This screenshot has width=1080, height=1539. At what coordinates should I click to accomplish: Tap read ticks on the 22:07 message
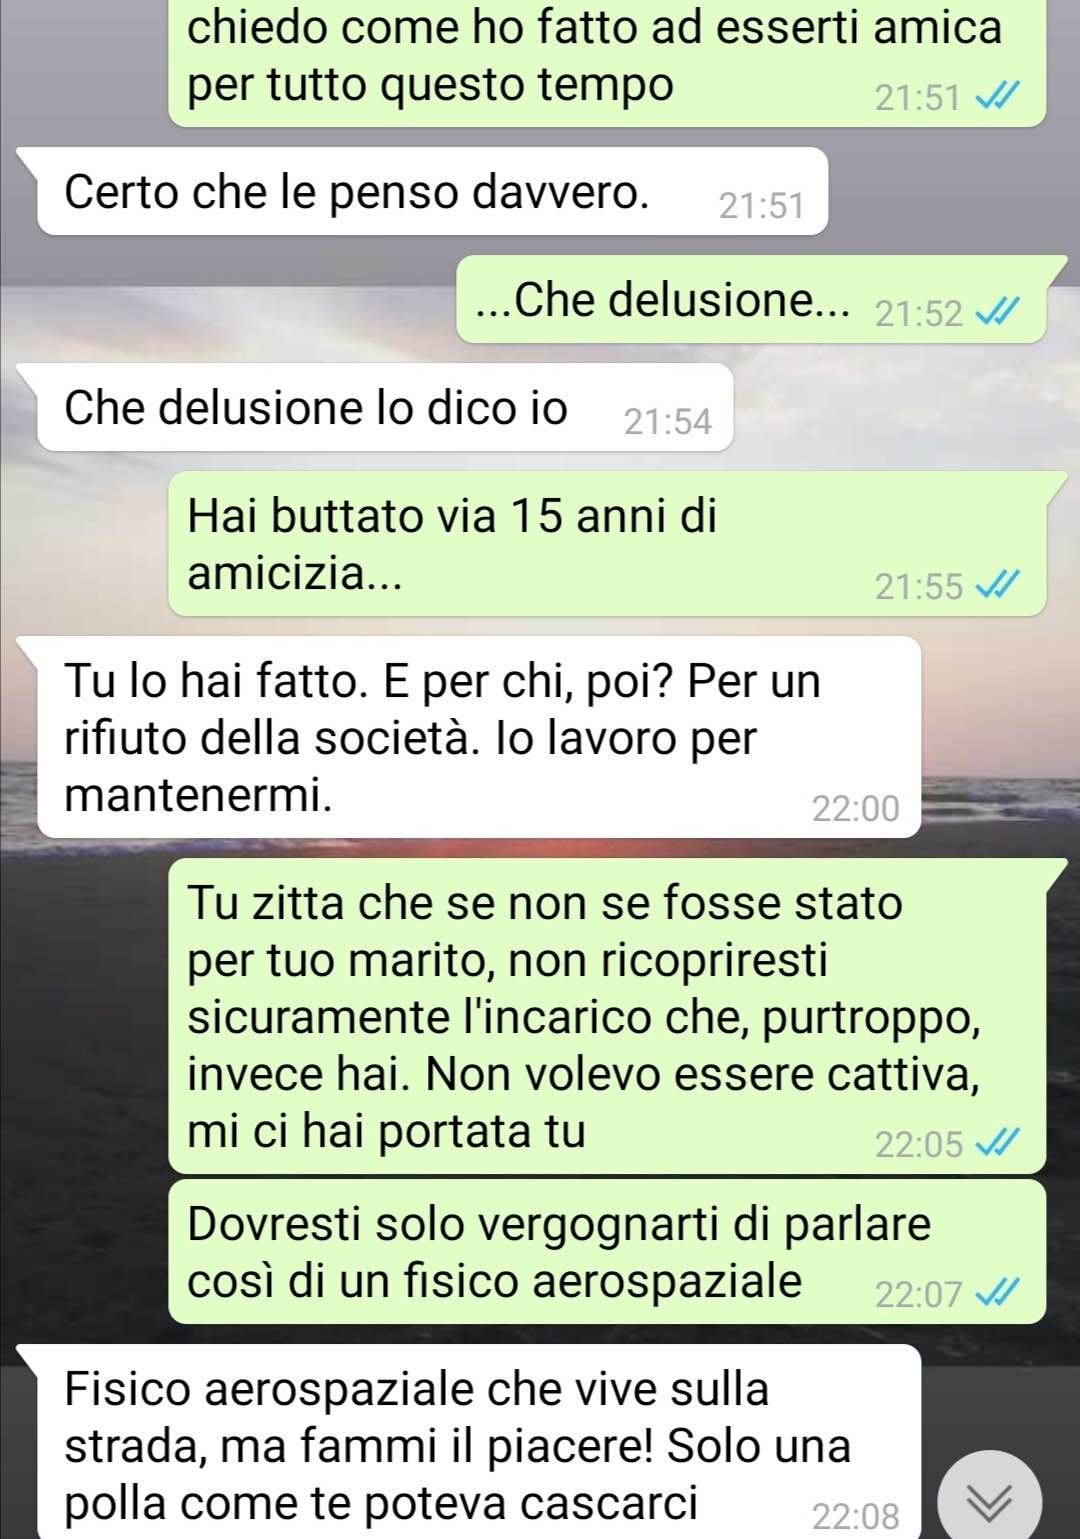point(997,1294)
